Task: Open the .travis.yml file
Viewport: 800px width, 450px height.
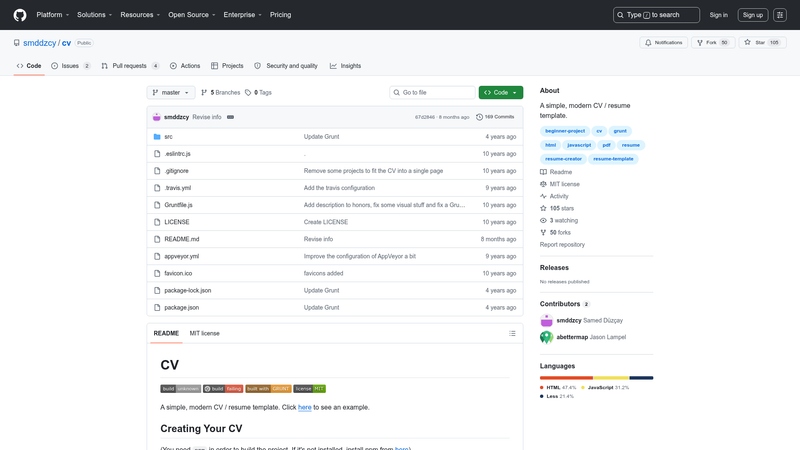Action: pyautogui.click(x=178, y=188)
